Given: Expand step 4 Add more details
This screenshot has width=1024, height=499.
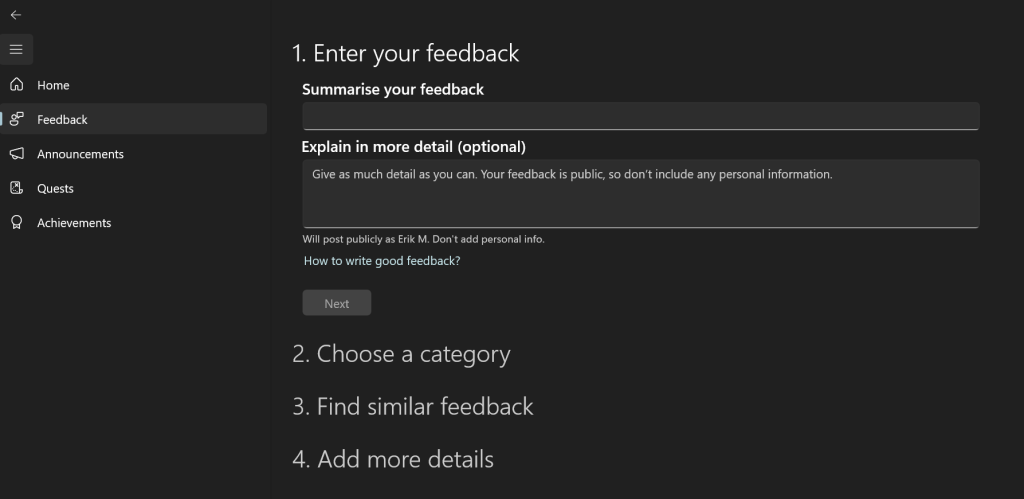Looking at the screenshot, I should pyautogui.click(x=393, y=460).
